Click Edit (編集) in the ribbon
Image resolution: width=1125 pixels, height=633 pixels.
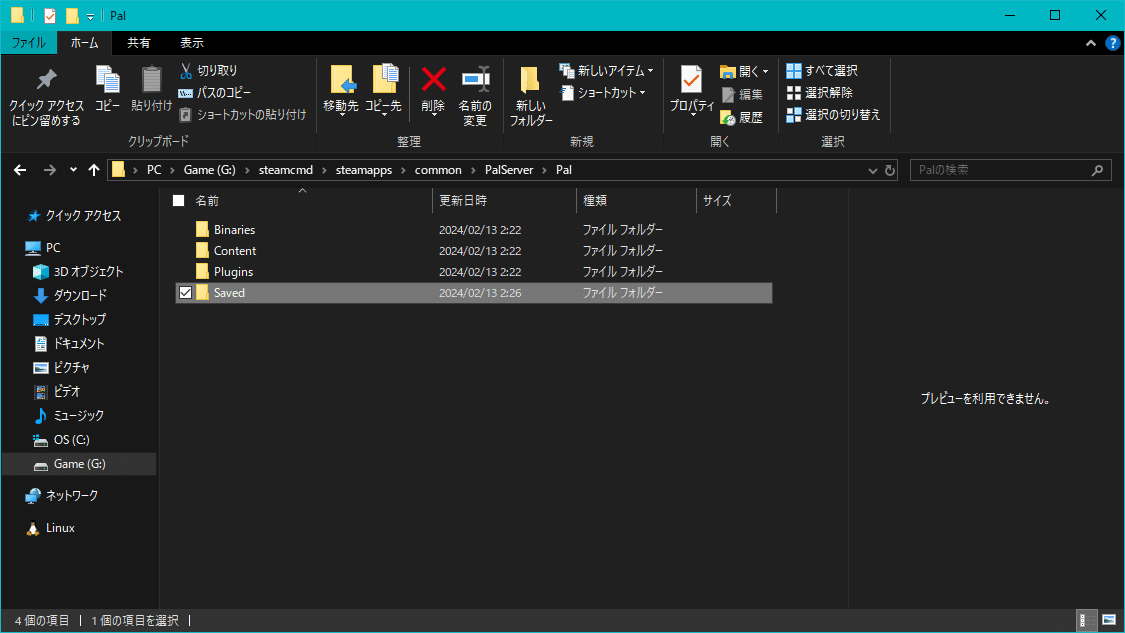[x=742, y=95]
